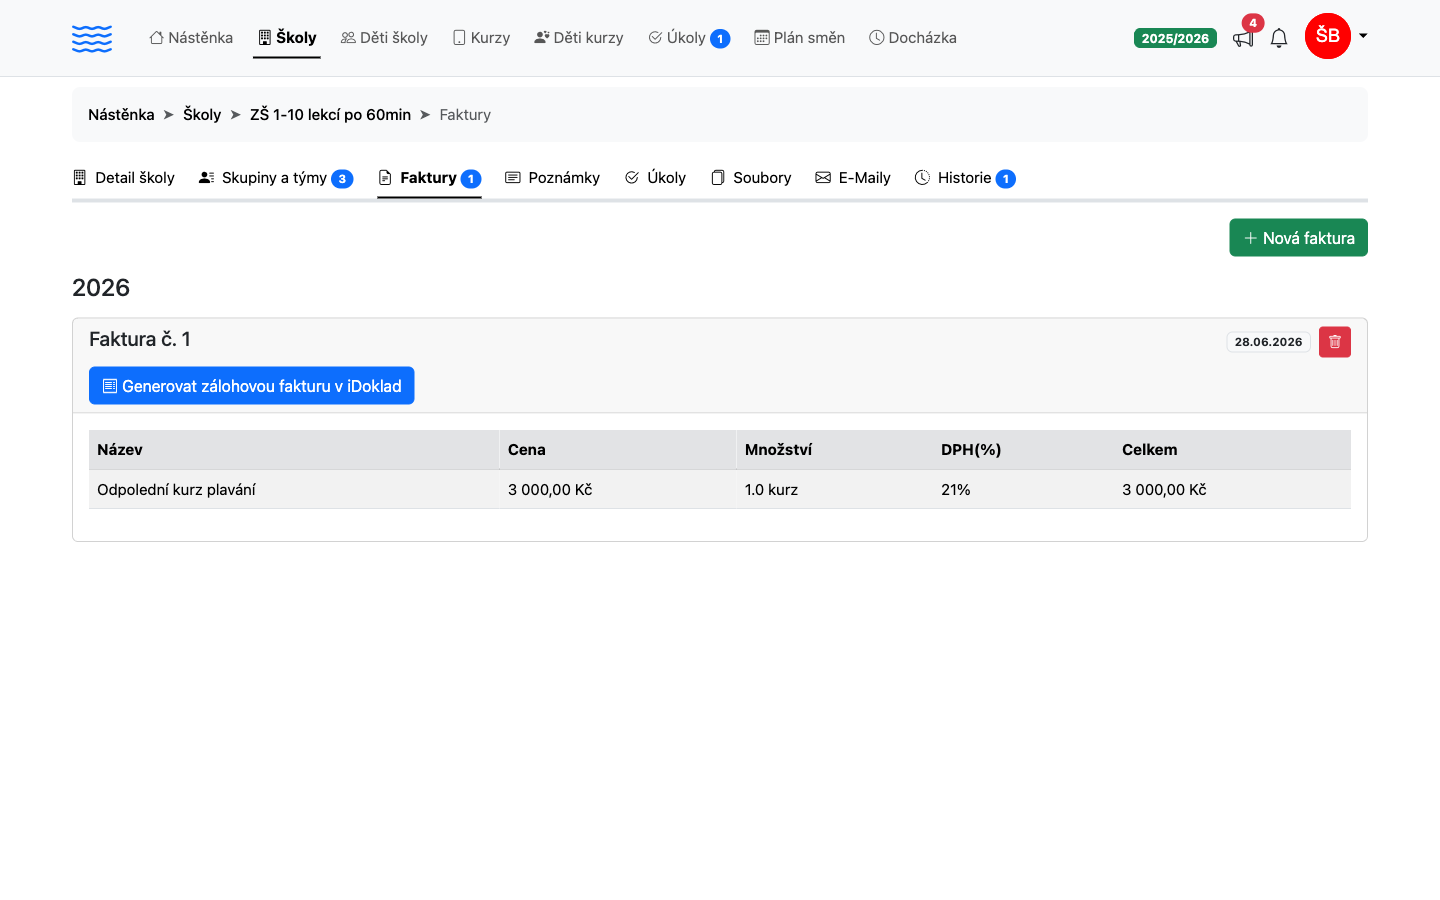Switch to Detail školy tab
Screen dimensions: 1440x900
[124, 178]
